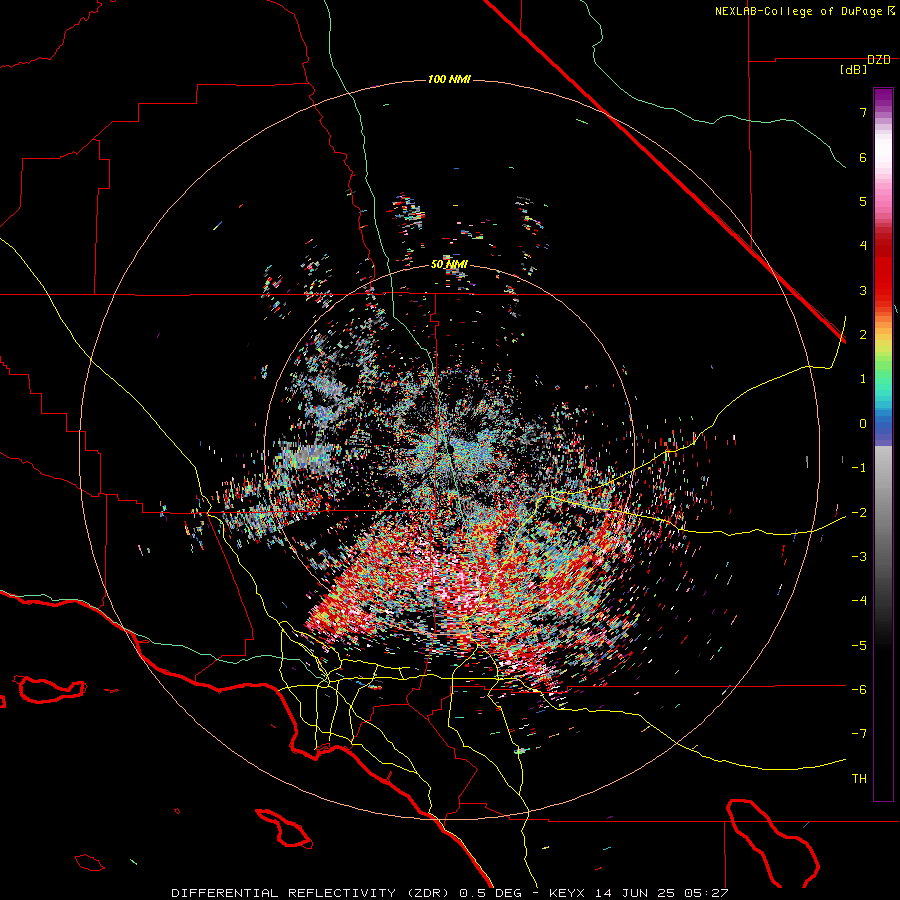This screenshot has height=900, width=900.
Task: Select the DZD product label
Action: 879,60
